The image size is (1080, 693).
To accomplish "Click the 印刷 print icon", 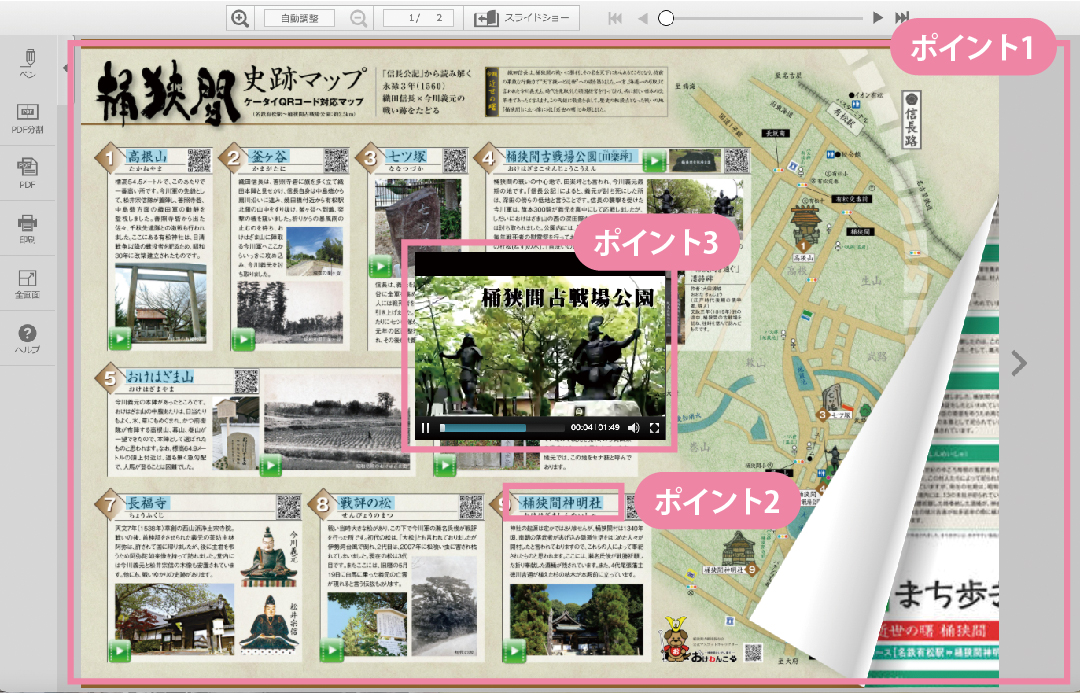I will 28,227.
